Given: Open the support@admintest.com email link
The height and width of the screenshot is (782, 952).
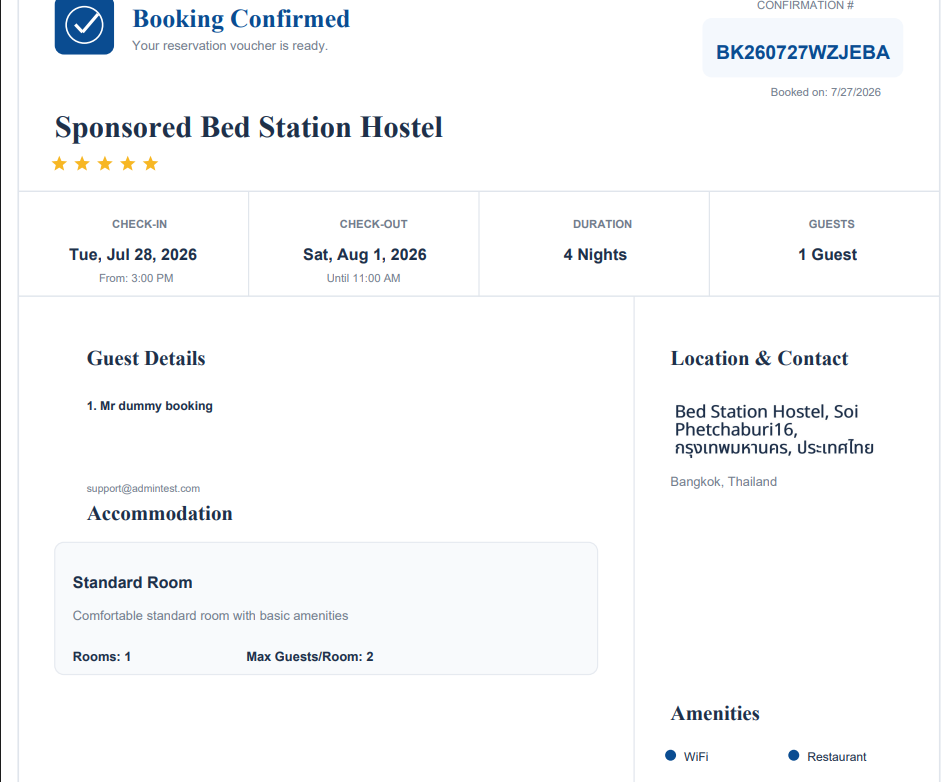Looking at the screenshot, I should click(143, 488).
